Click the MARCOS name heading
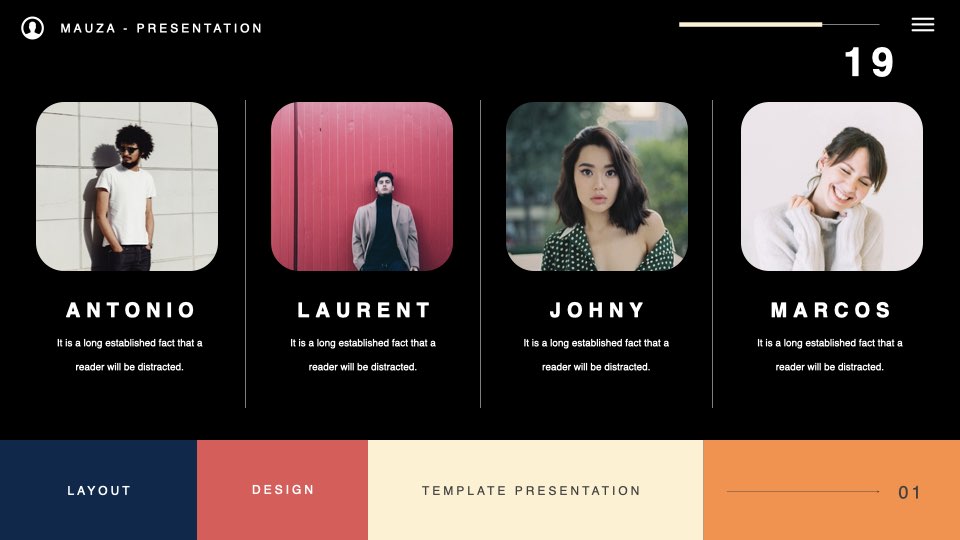The image size is (960, 540). (831, 310)
